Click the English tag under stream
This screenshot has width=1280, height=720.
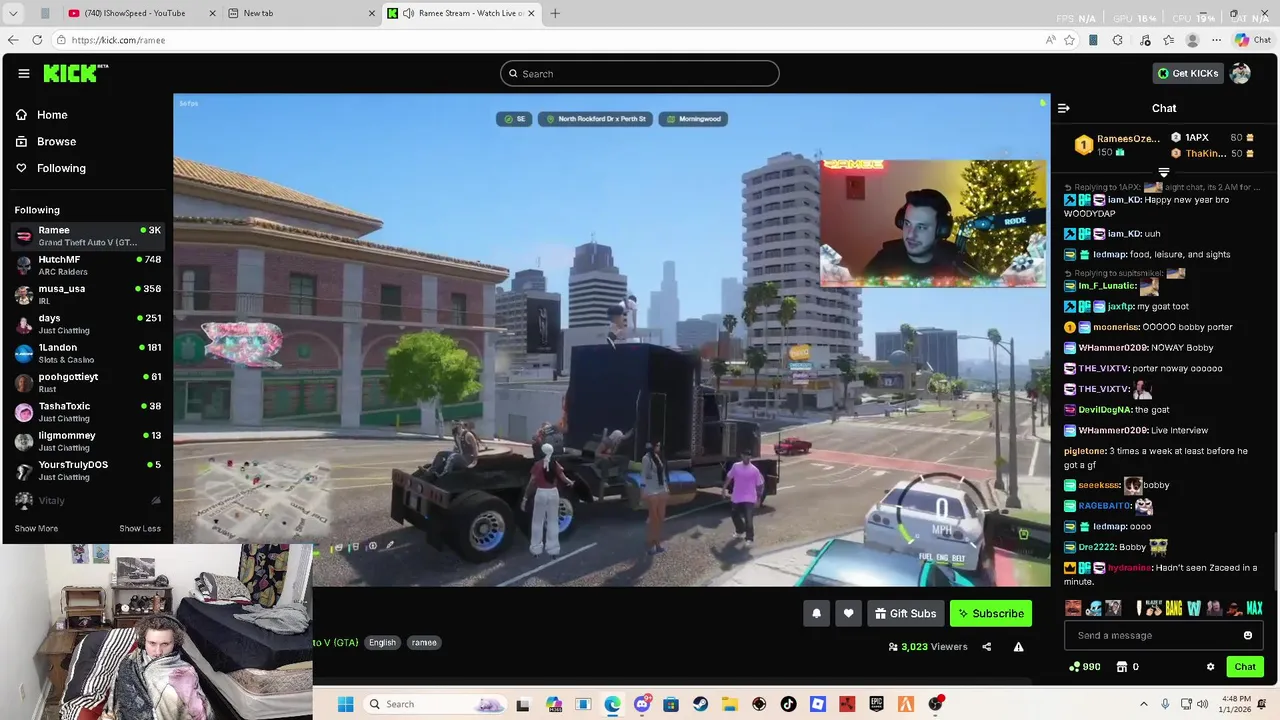(x=382, y=642)
